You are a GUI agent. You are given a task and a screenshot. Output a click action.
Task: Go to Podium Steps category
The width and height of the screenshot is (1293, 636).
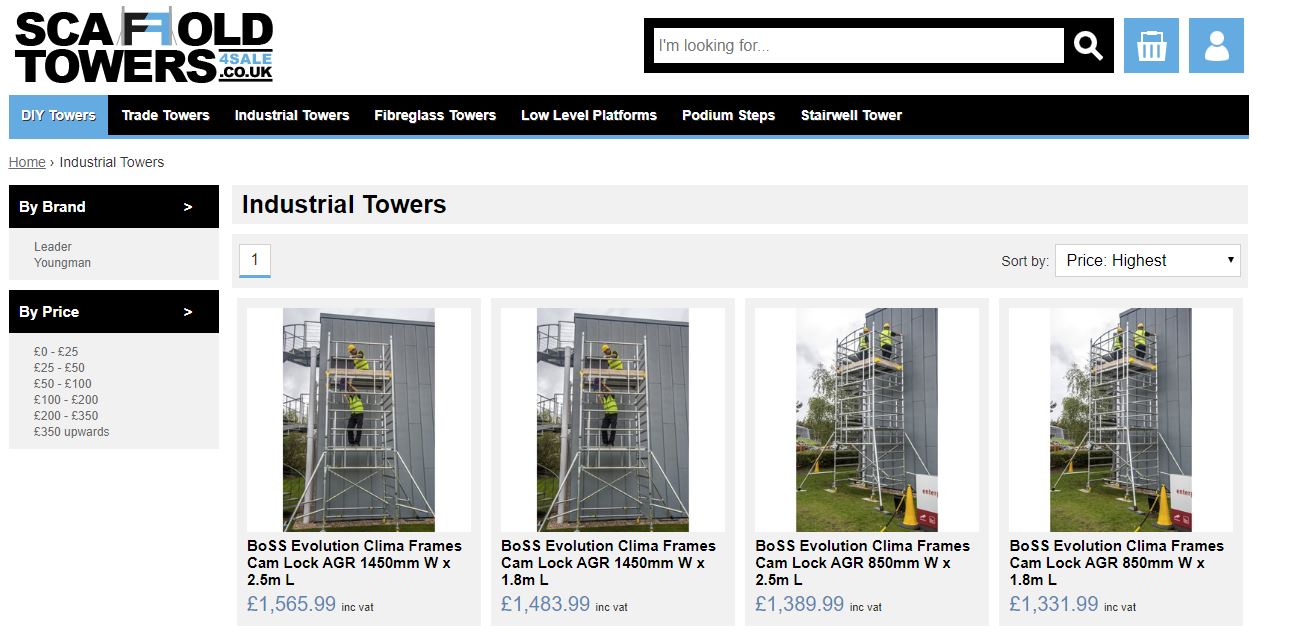[x=728, y=115]
